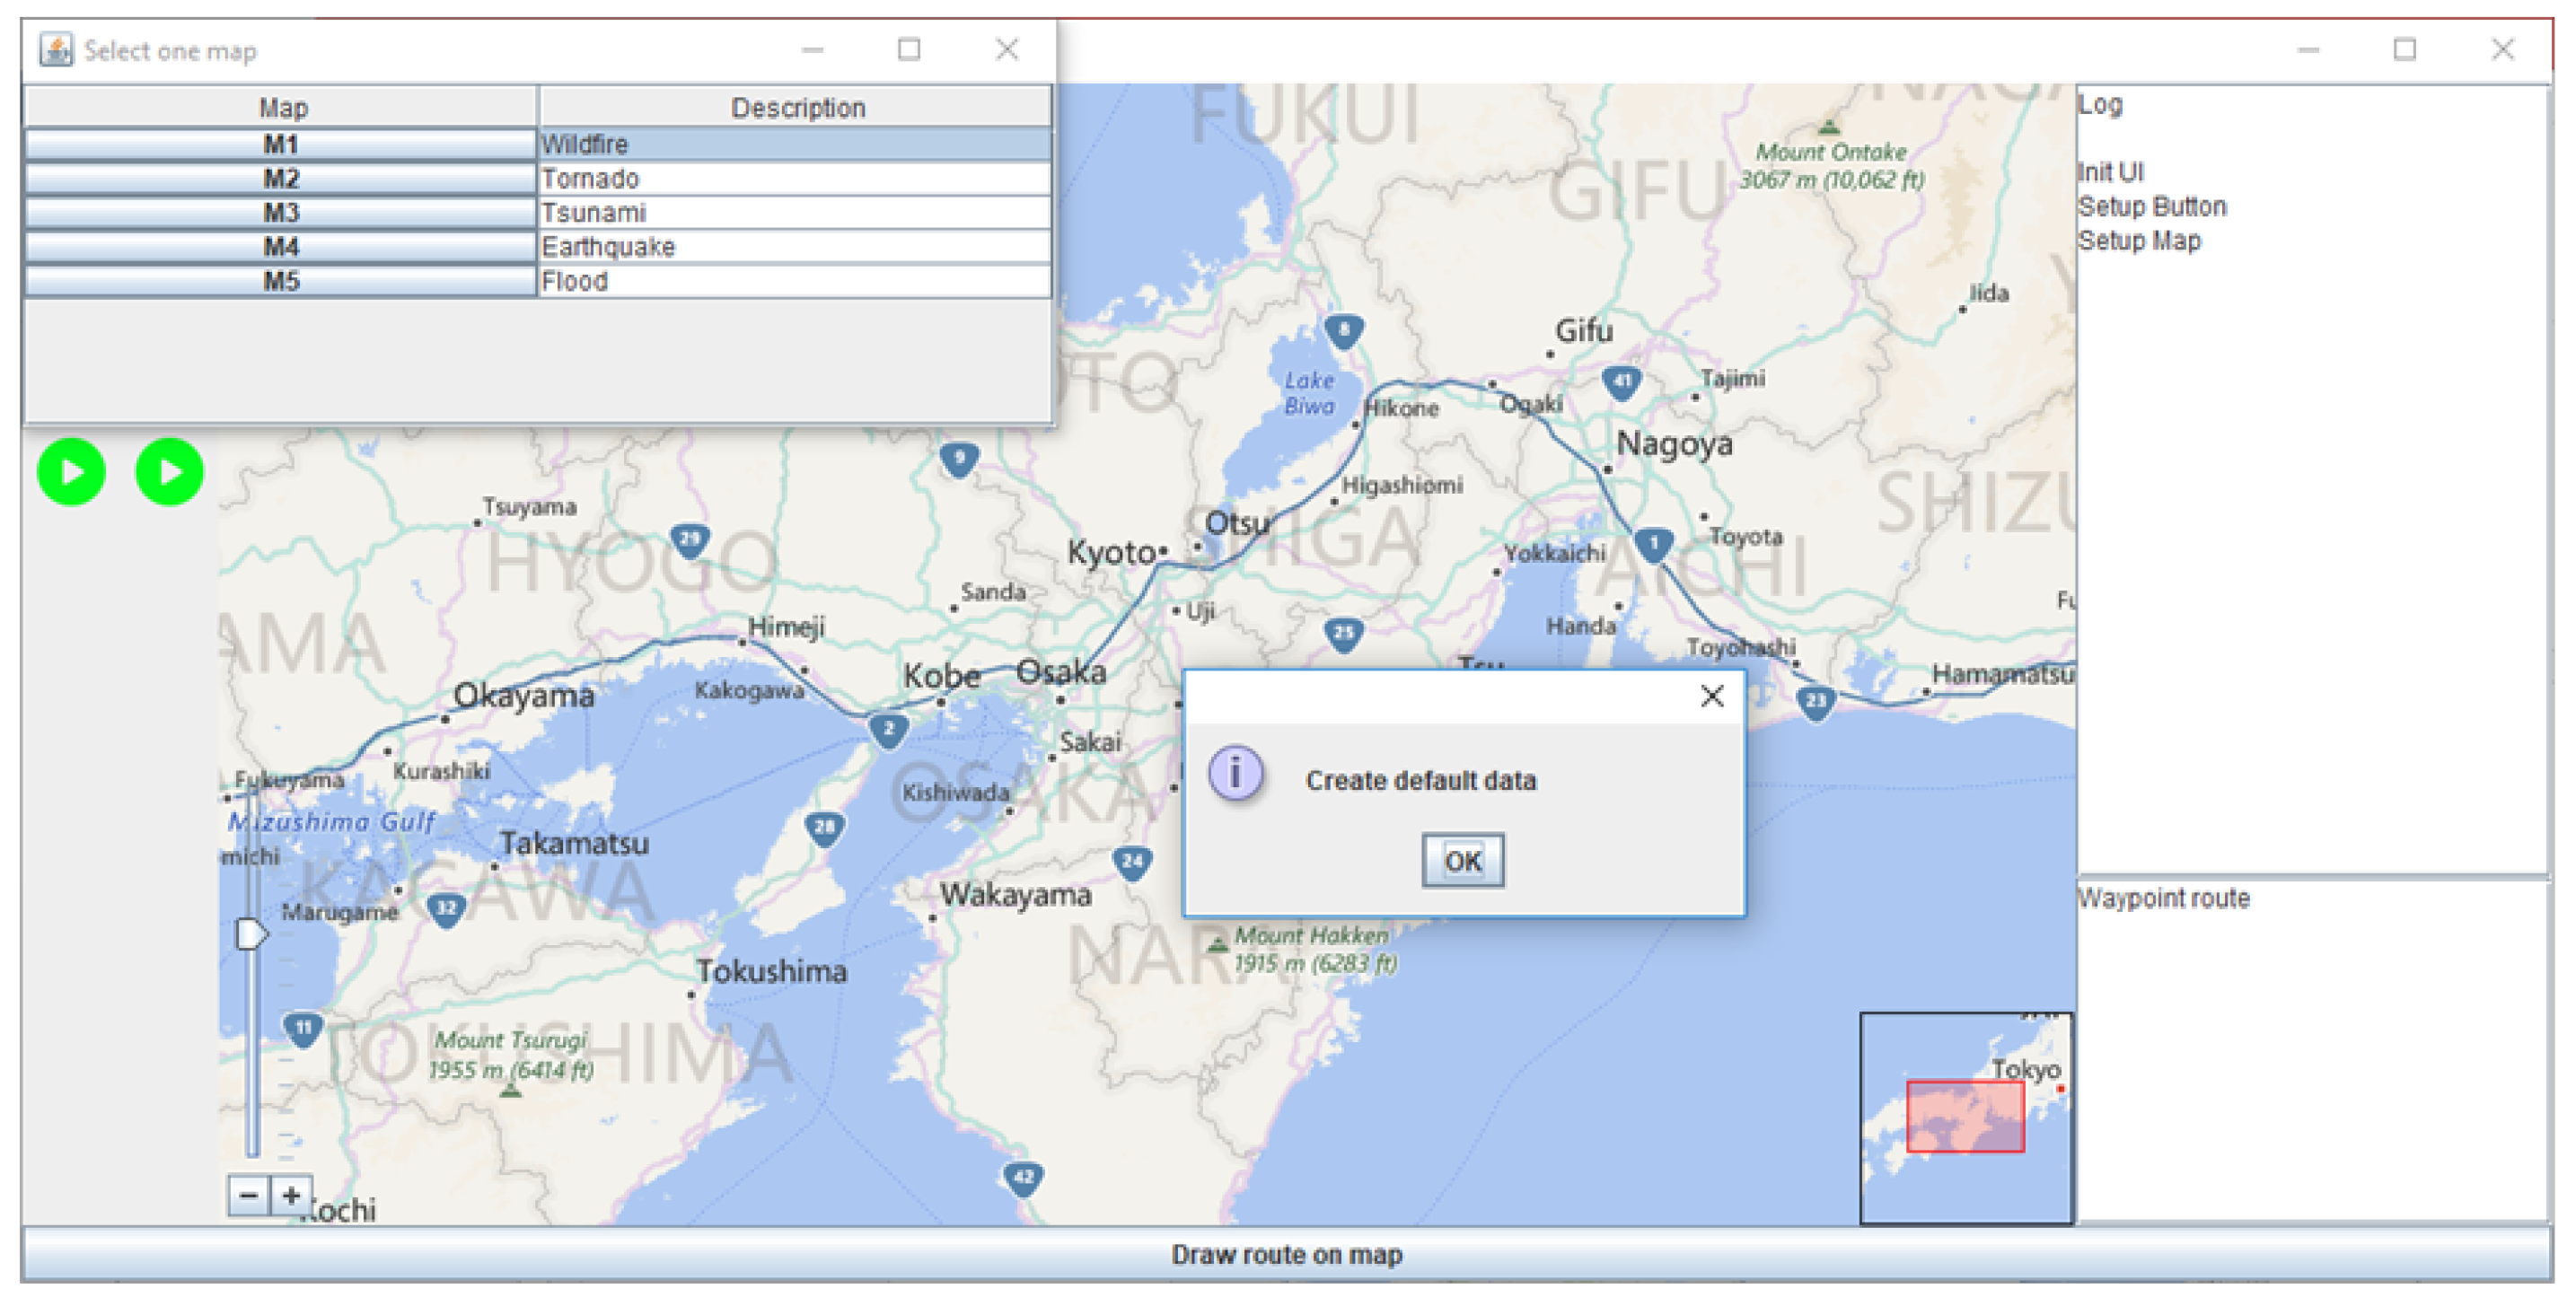Close the Create default data dialog
This screenshot has width=2576, height=1306.
[1711, 696]
